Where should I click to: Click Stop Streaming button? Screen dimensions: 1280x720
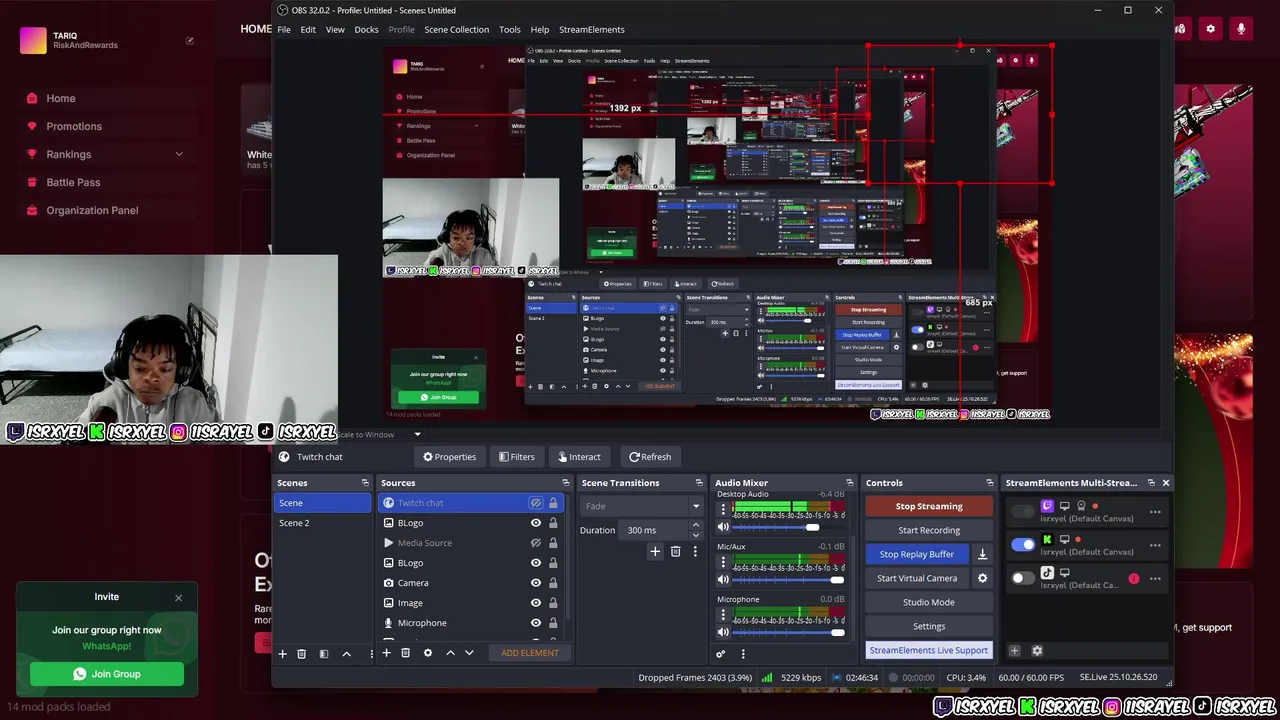point(929,506)
